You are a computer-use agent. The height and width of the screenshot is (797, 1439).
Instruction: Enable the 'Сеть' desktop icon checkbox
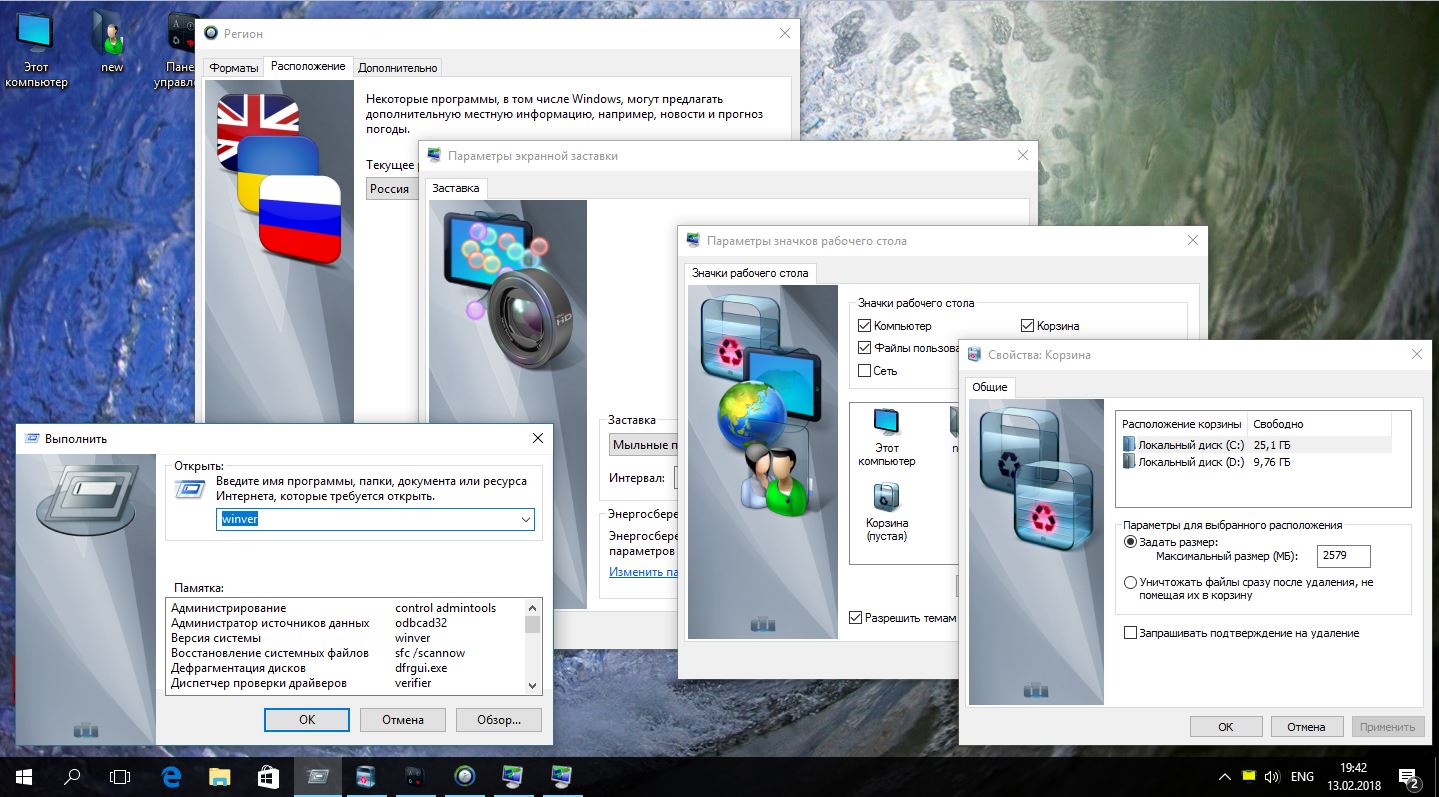click(864, 370)
